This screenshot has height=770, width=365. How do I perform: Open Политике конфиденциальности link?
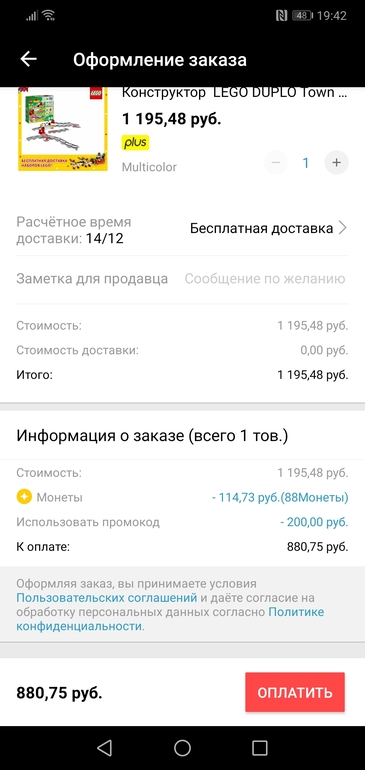coord(170,619)
